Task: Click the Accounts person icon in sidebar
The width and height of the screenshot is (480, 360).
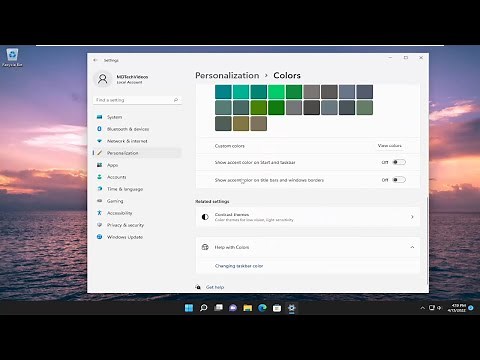Action: coord(99,177)
